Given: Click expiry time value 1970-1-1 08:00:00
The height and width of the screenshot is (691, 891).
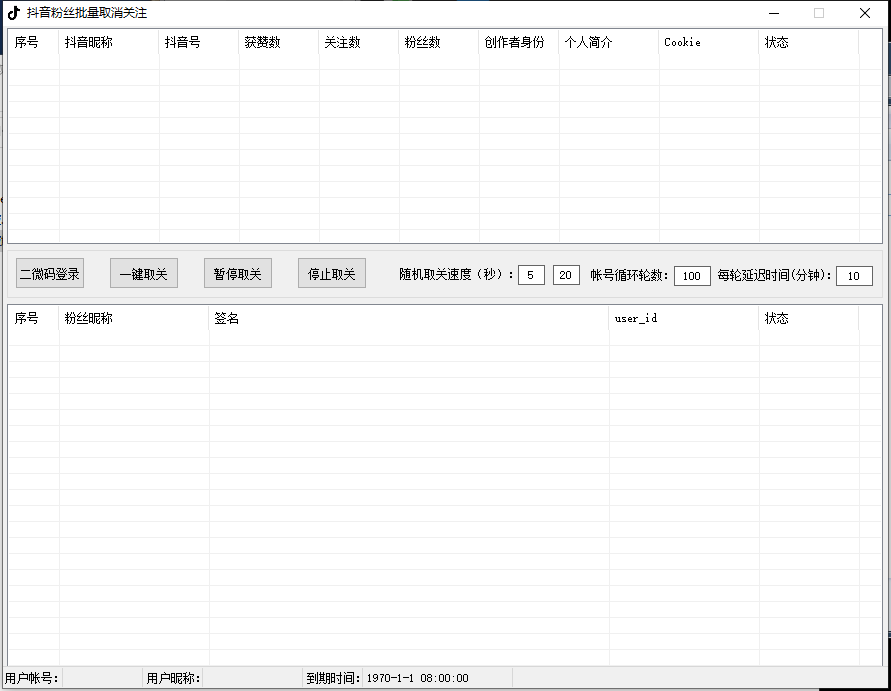Looking at the screenshot, I should (418, 678).
